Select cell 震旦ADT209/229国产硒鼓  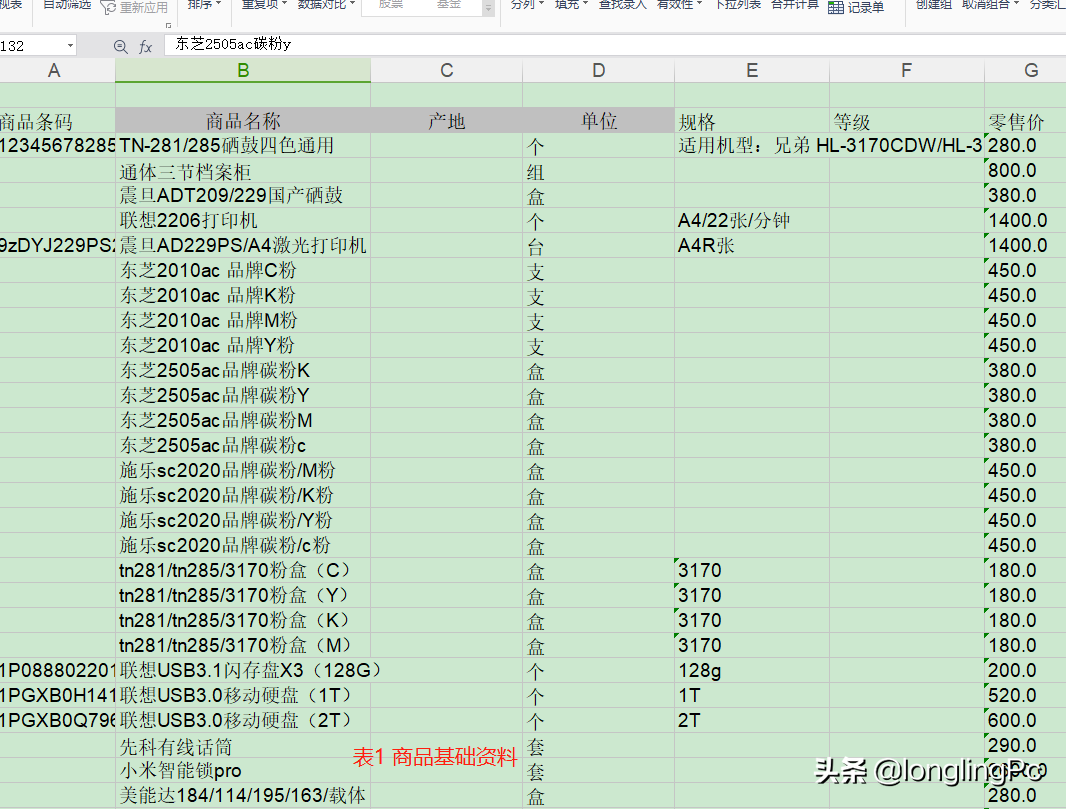pyautogui.click(x=243, y=196)
